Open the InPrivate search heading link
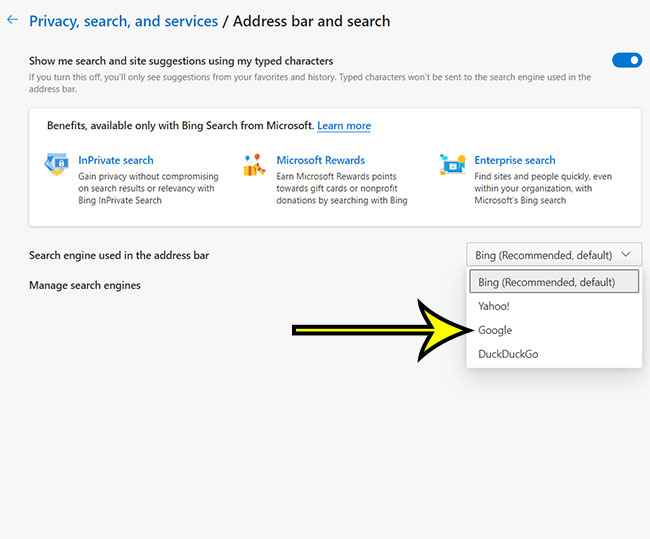 (116, 160)
